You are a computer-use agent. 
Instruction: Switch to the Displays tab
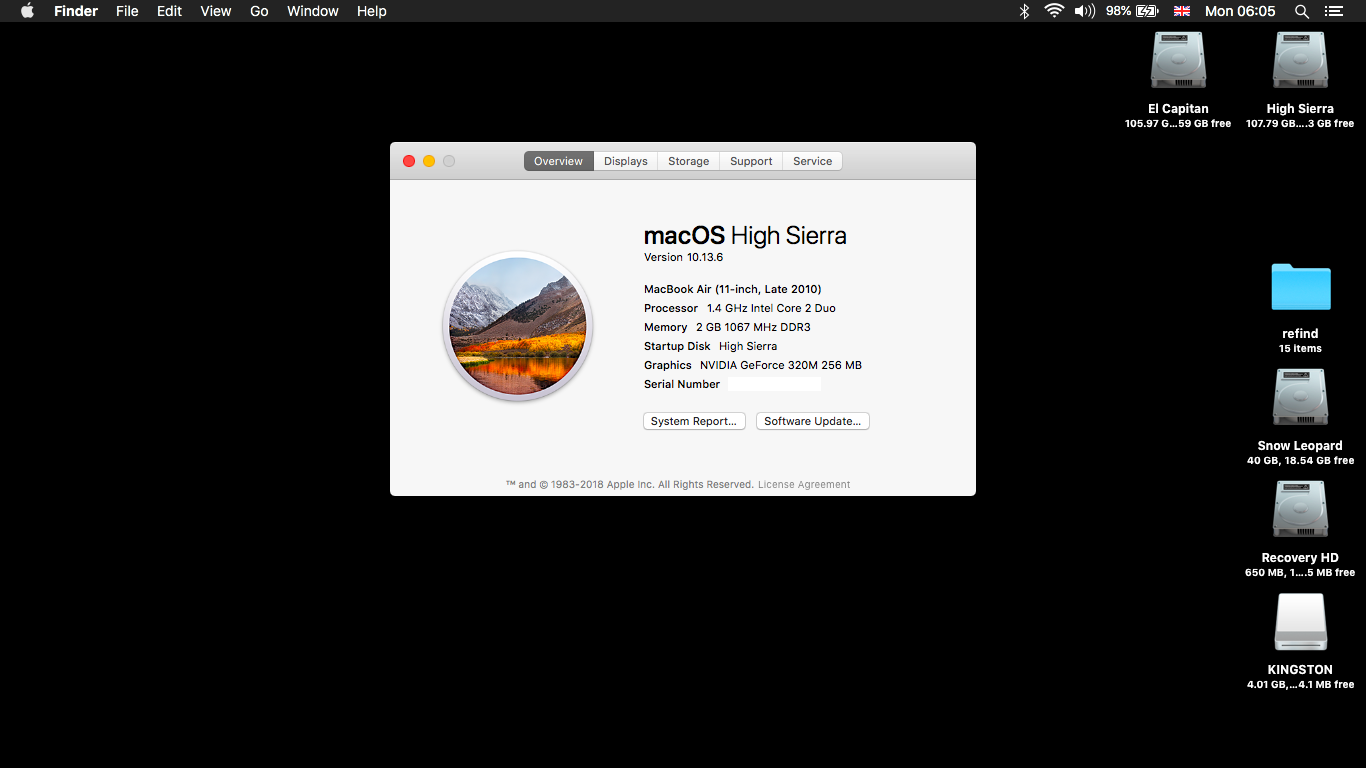click(x=626, y=161)
